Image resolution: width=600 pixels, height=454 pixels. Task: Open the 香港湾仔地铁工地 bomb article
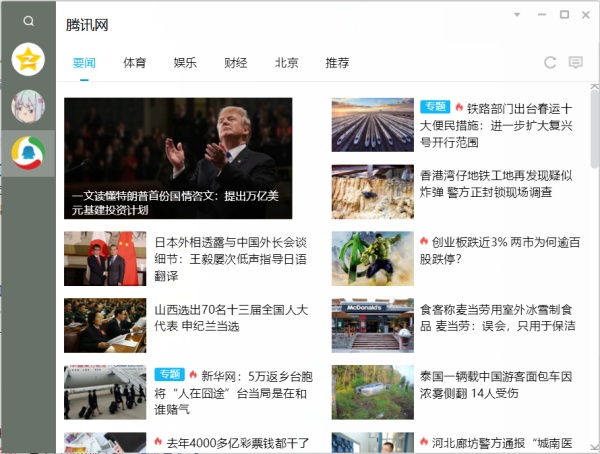coord(495,183)
